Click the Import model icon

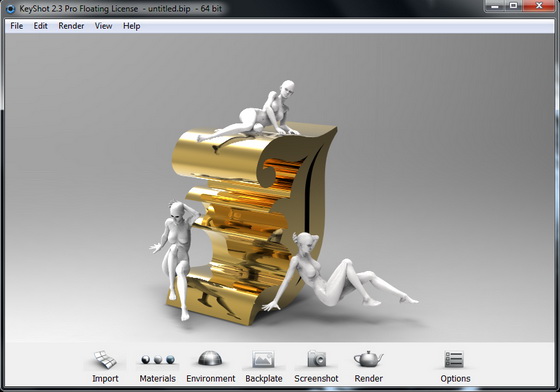click(x=105, y=359)
